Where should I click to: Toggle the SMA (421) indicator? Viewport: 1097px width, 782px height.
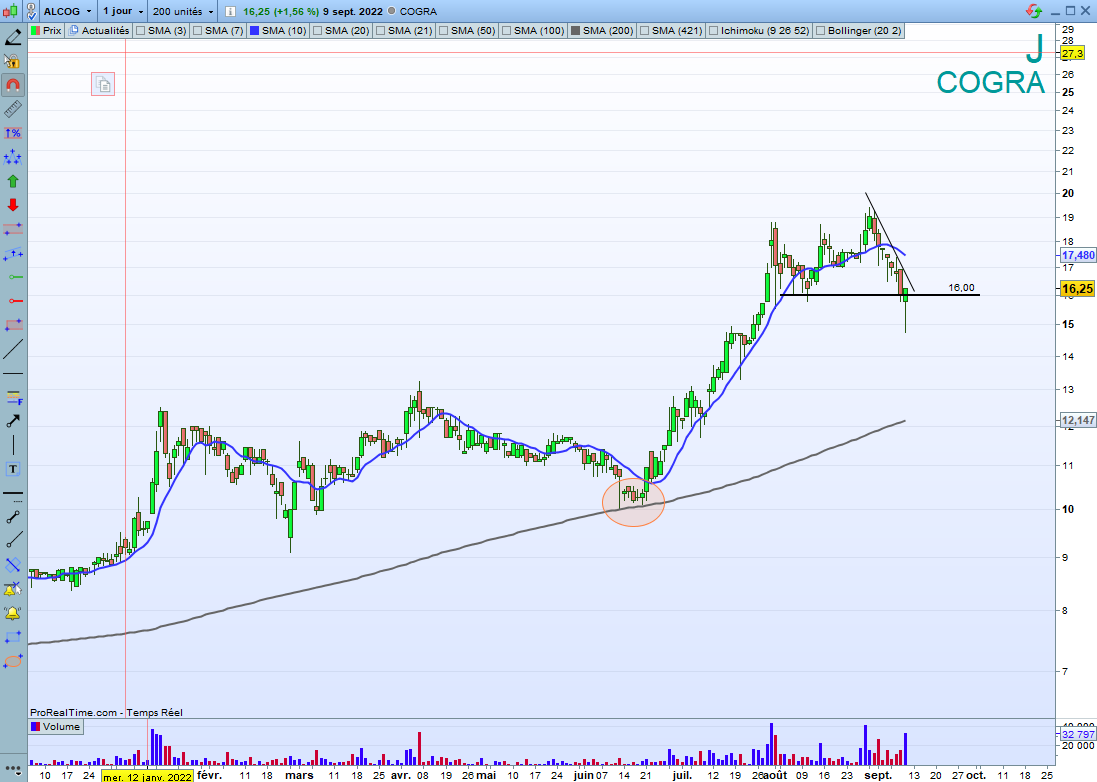pyautogui.click(x=671, y=31)
